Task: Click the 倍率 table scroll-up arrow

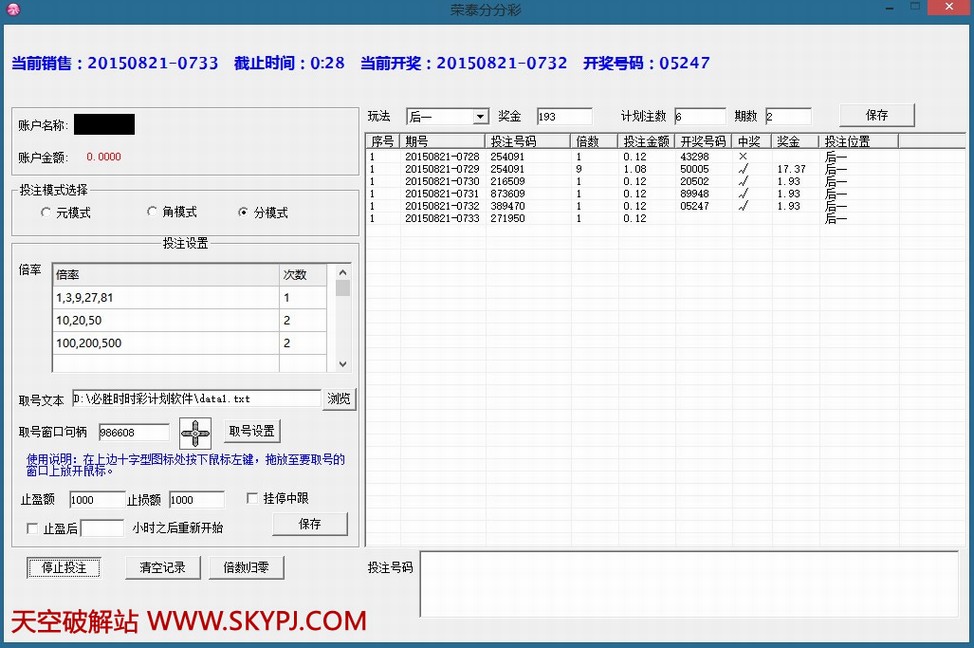Action: click(343, 271)
